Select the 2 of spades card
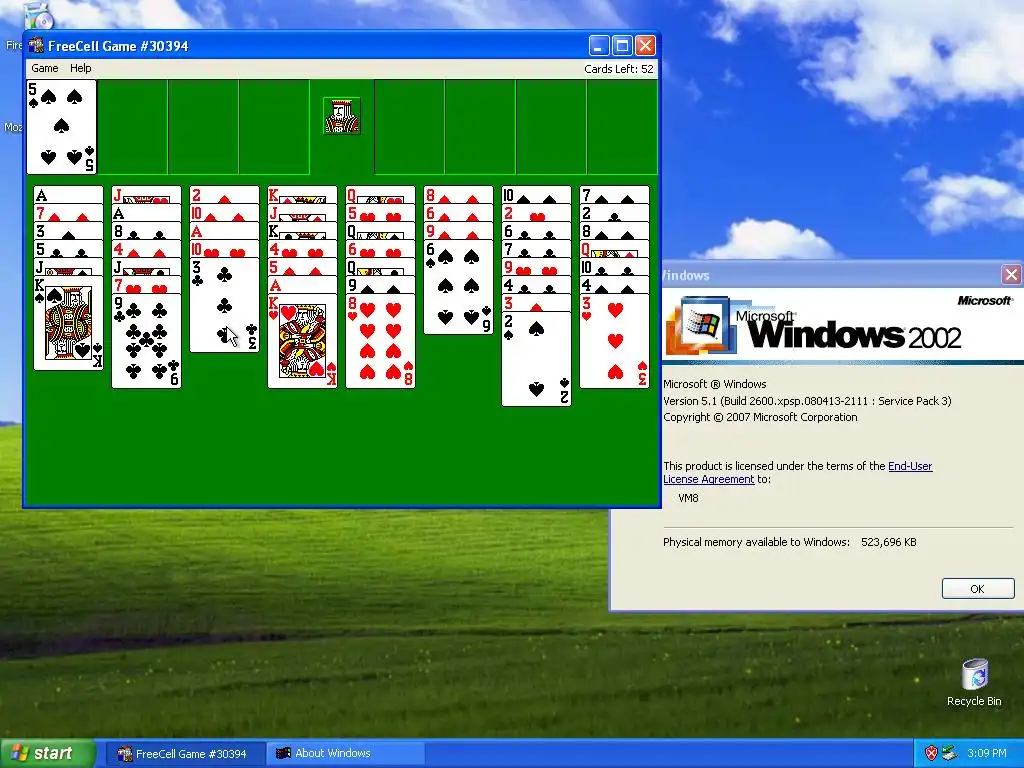The height and width of the screenshot is (768, 1024). pyautogui.click(x=536, y=359)
